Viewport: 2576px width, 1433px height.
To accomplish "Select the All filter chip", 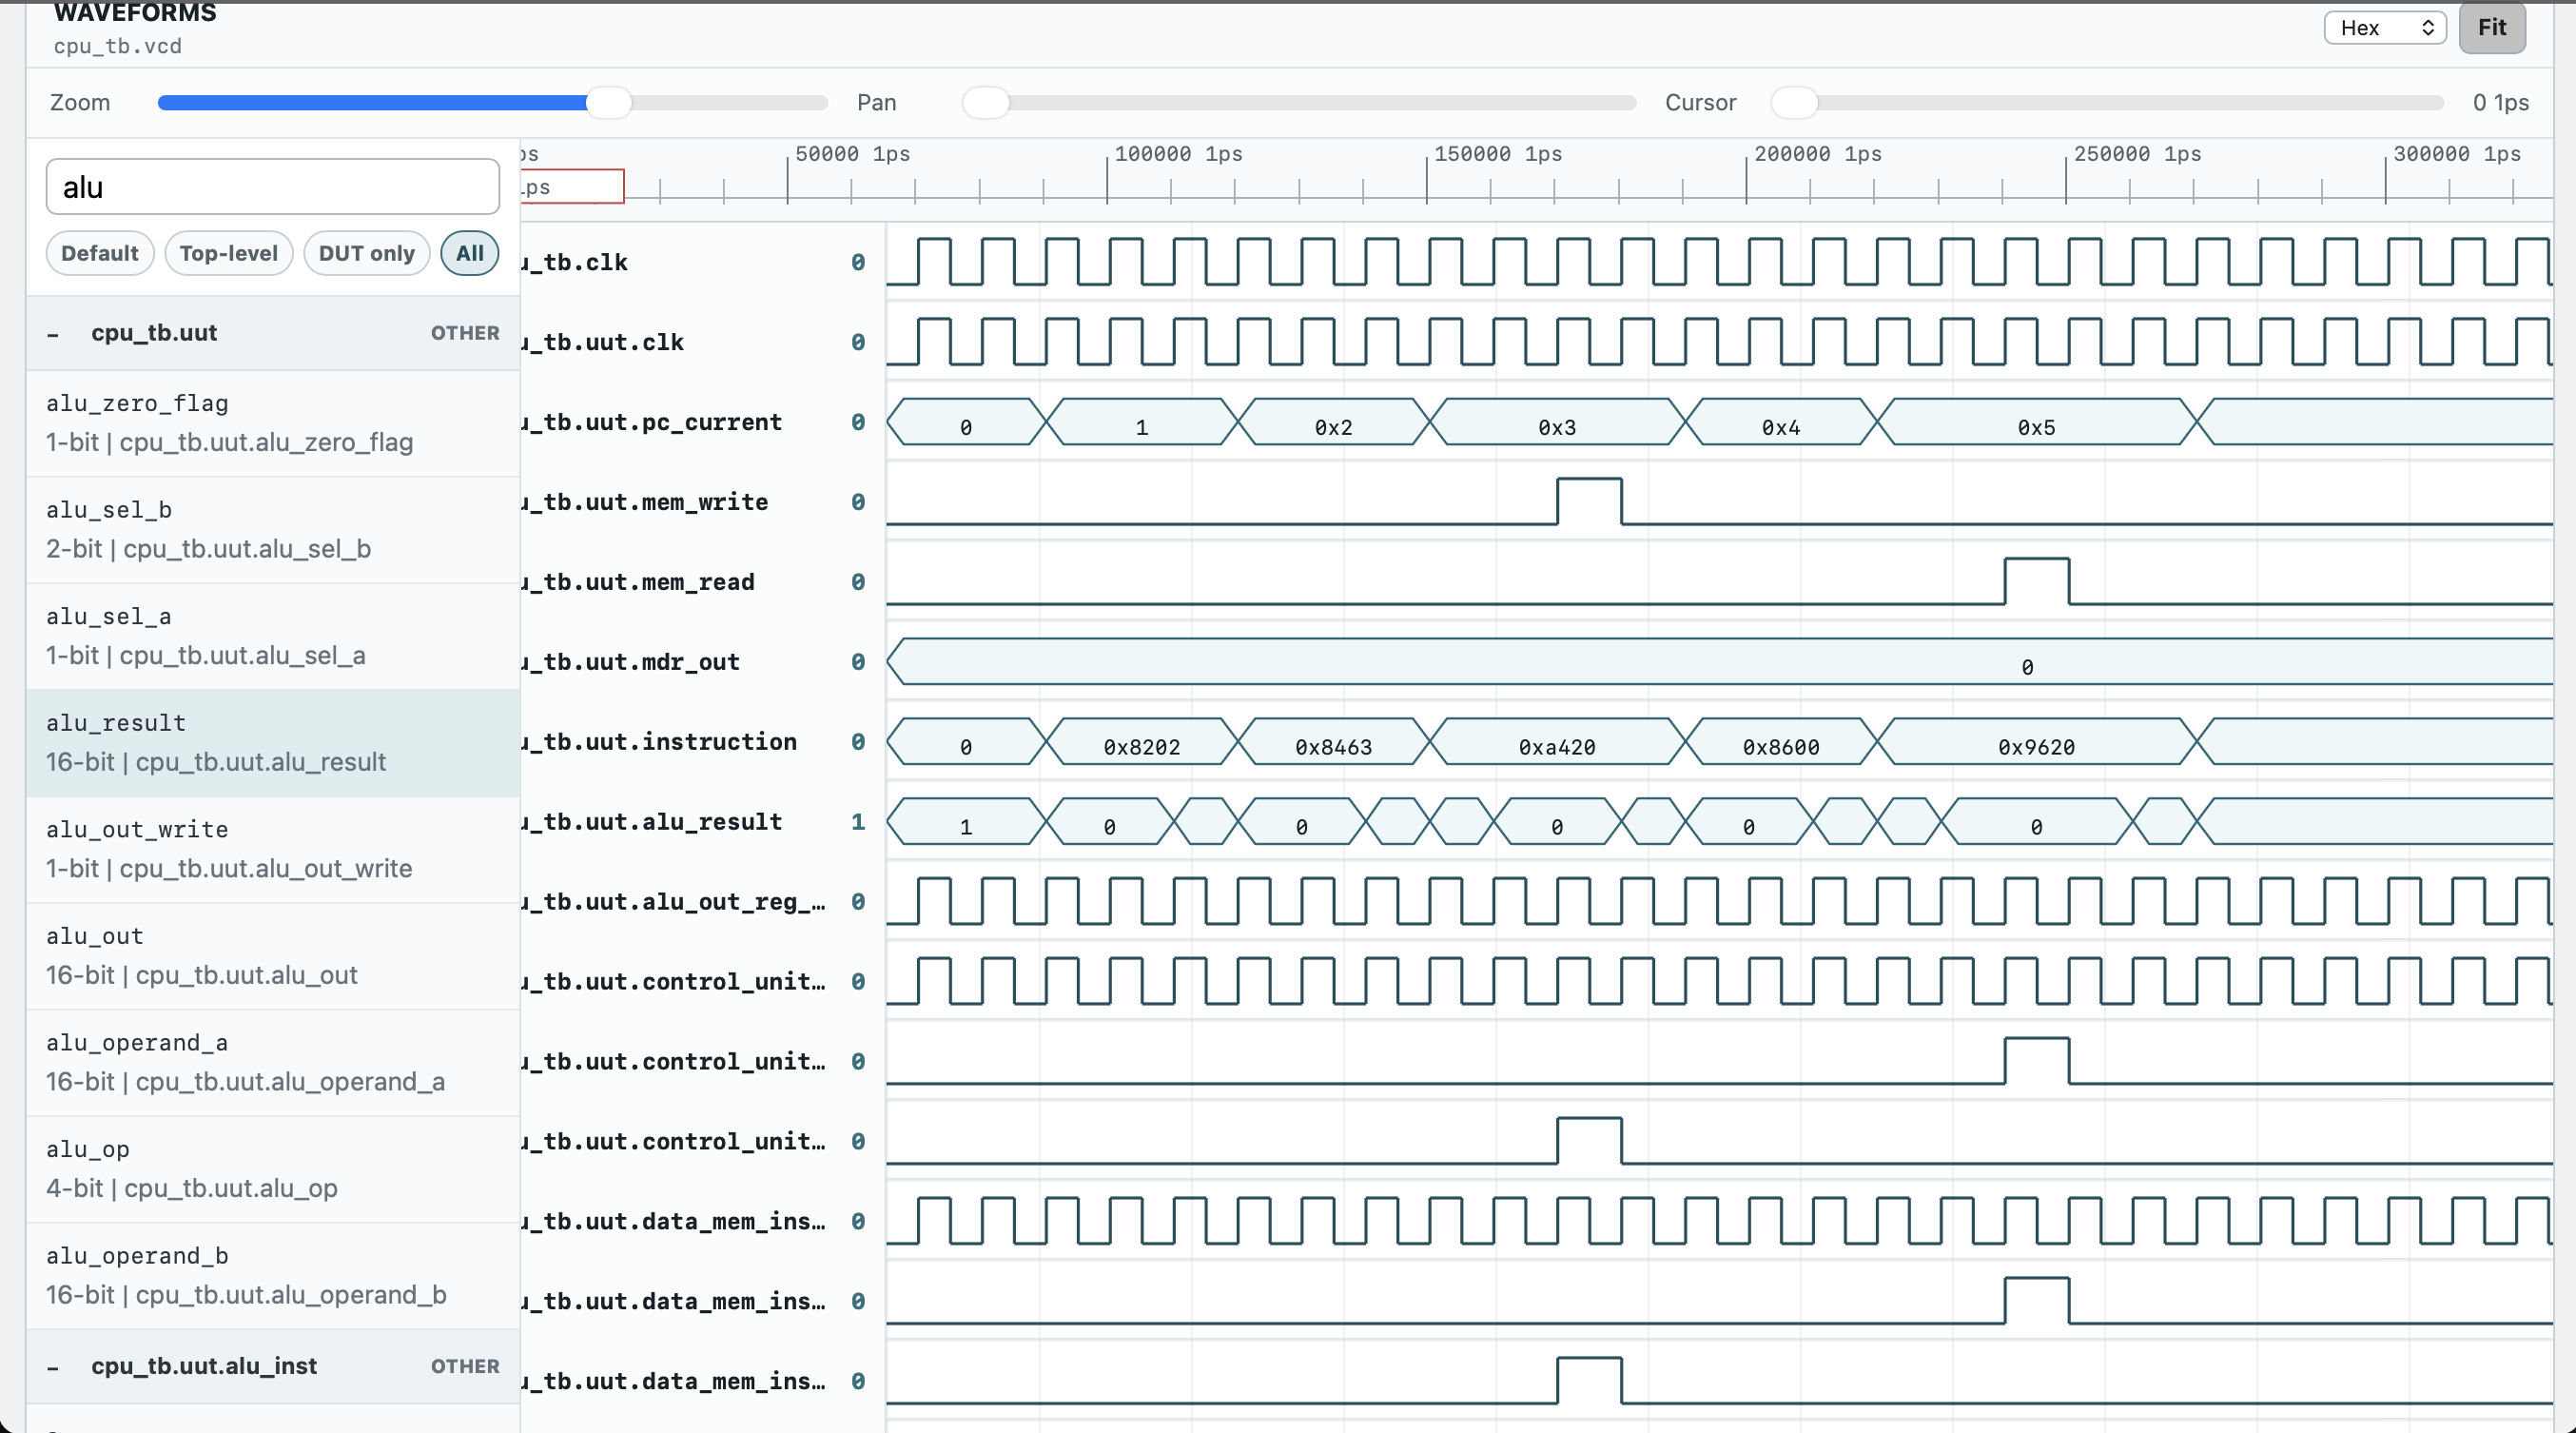I will (x=470, y=253).
